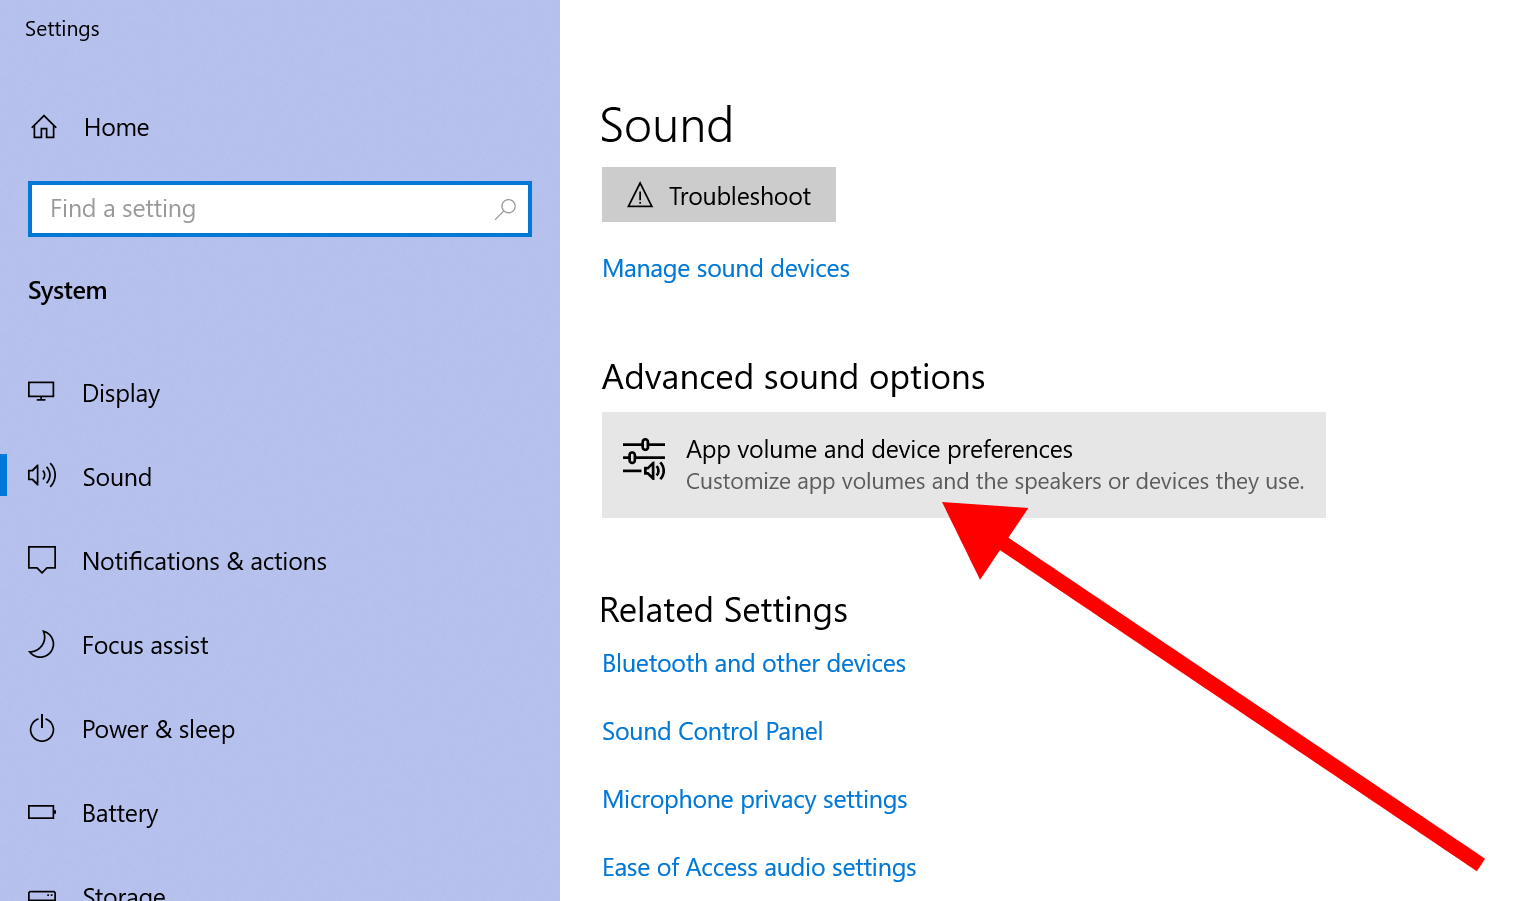
Task: Click the speaker icon beside Sound
Action: click(42, 476)
